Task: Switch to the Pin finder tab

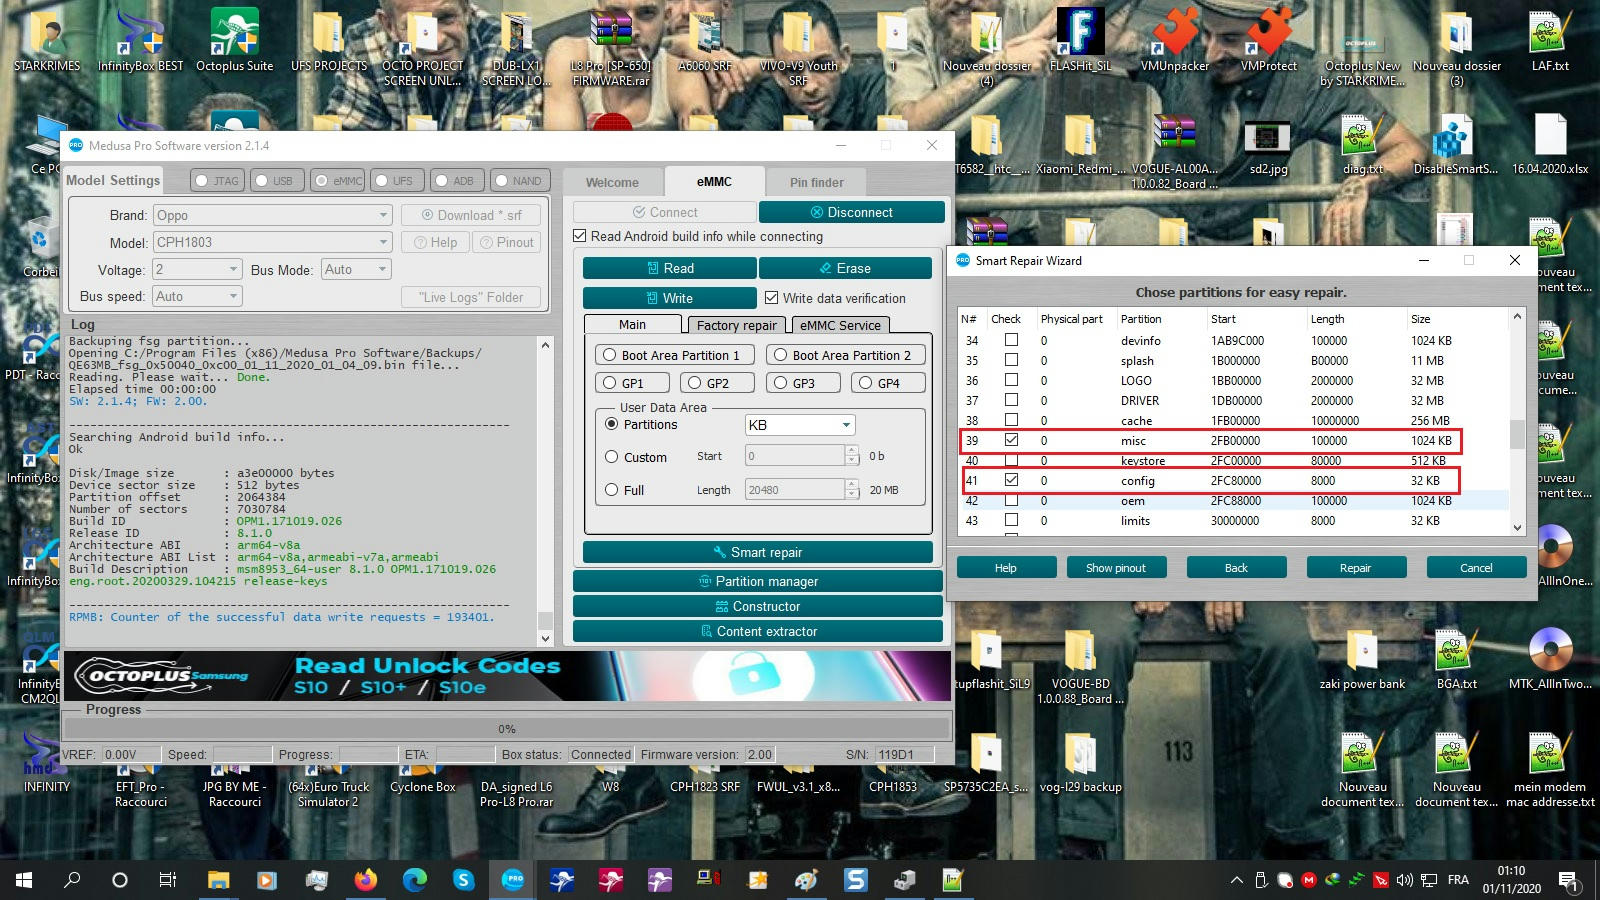Action: point(816,182)
